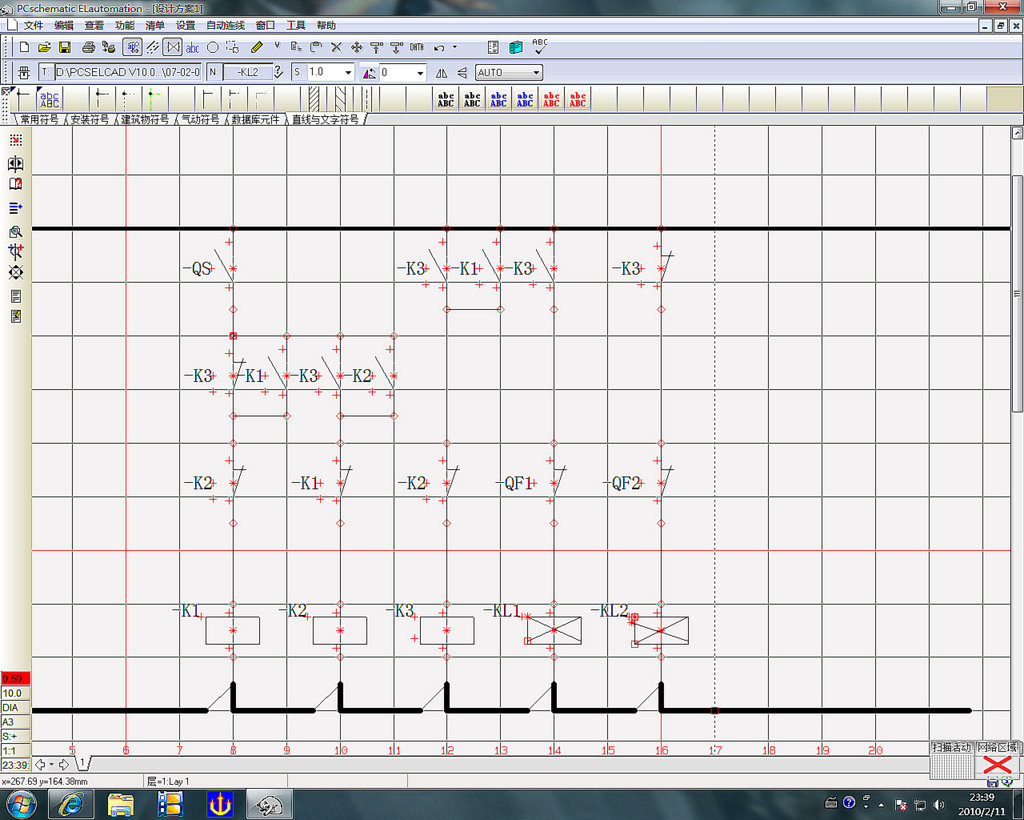This screenshot has width=1024, height=820.
Task: Click the zoom magnifier icon in left sidebar
Action: [x=15, y=232]
